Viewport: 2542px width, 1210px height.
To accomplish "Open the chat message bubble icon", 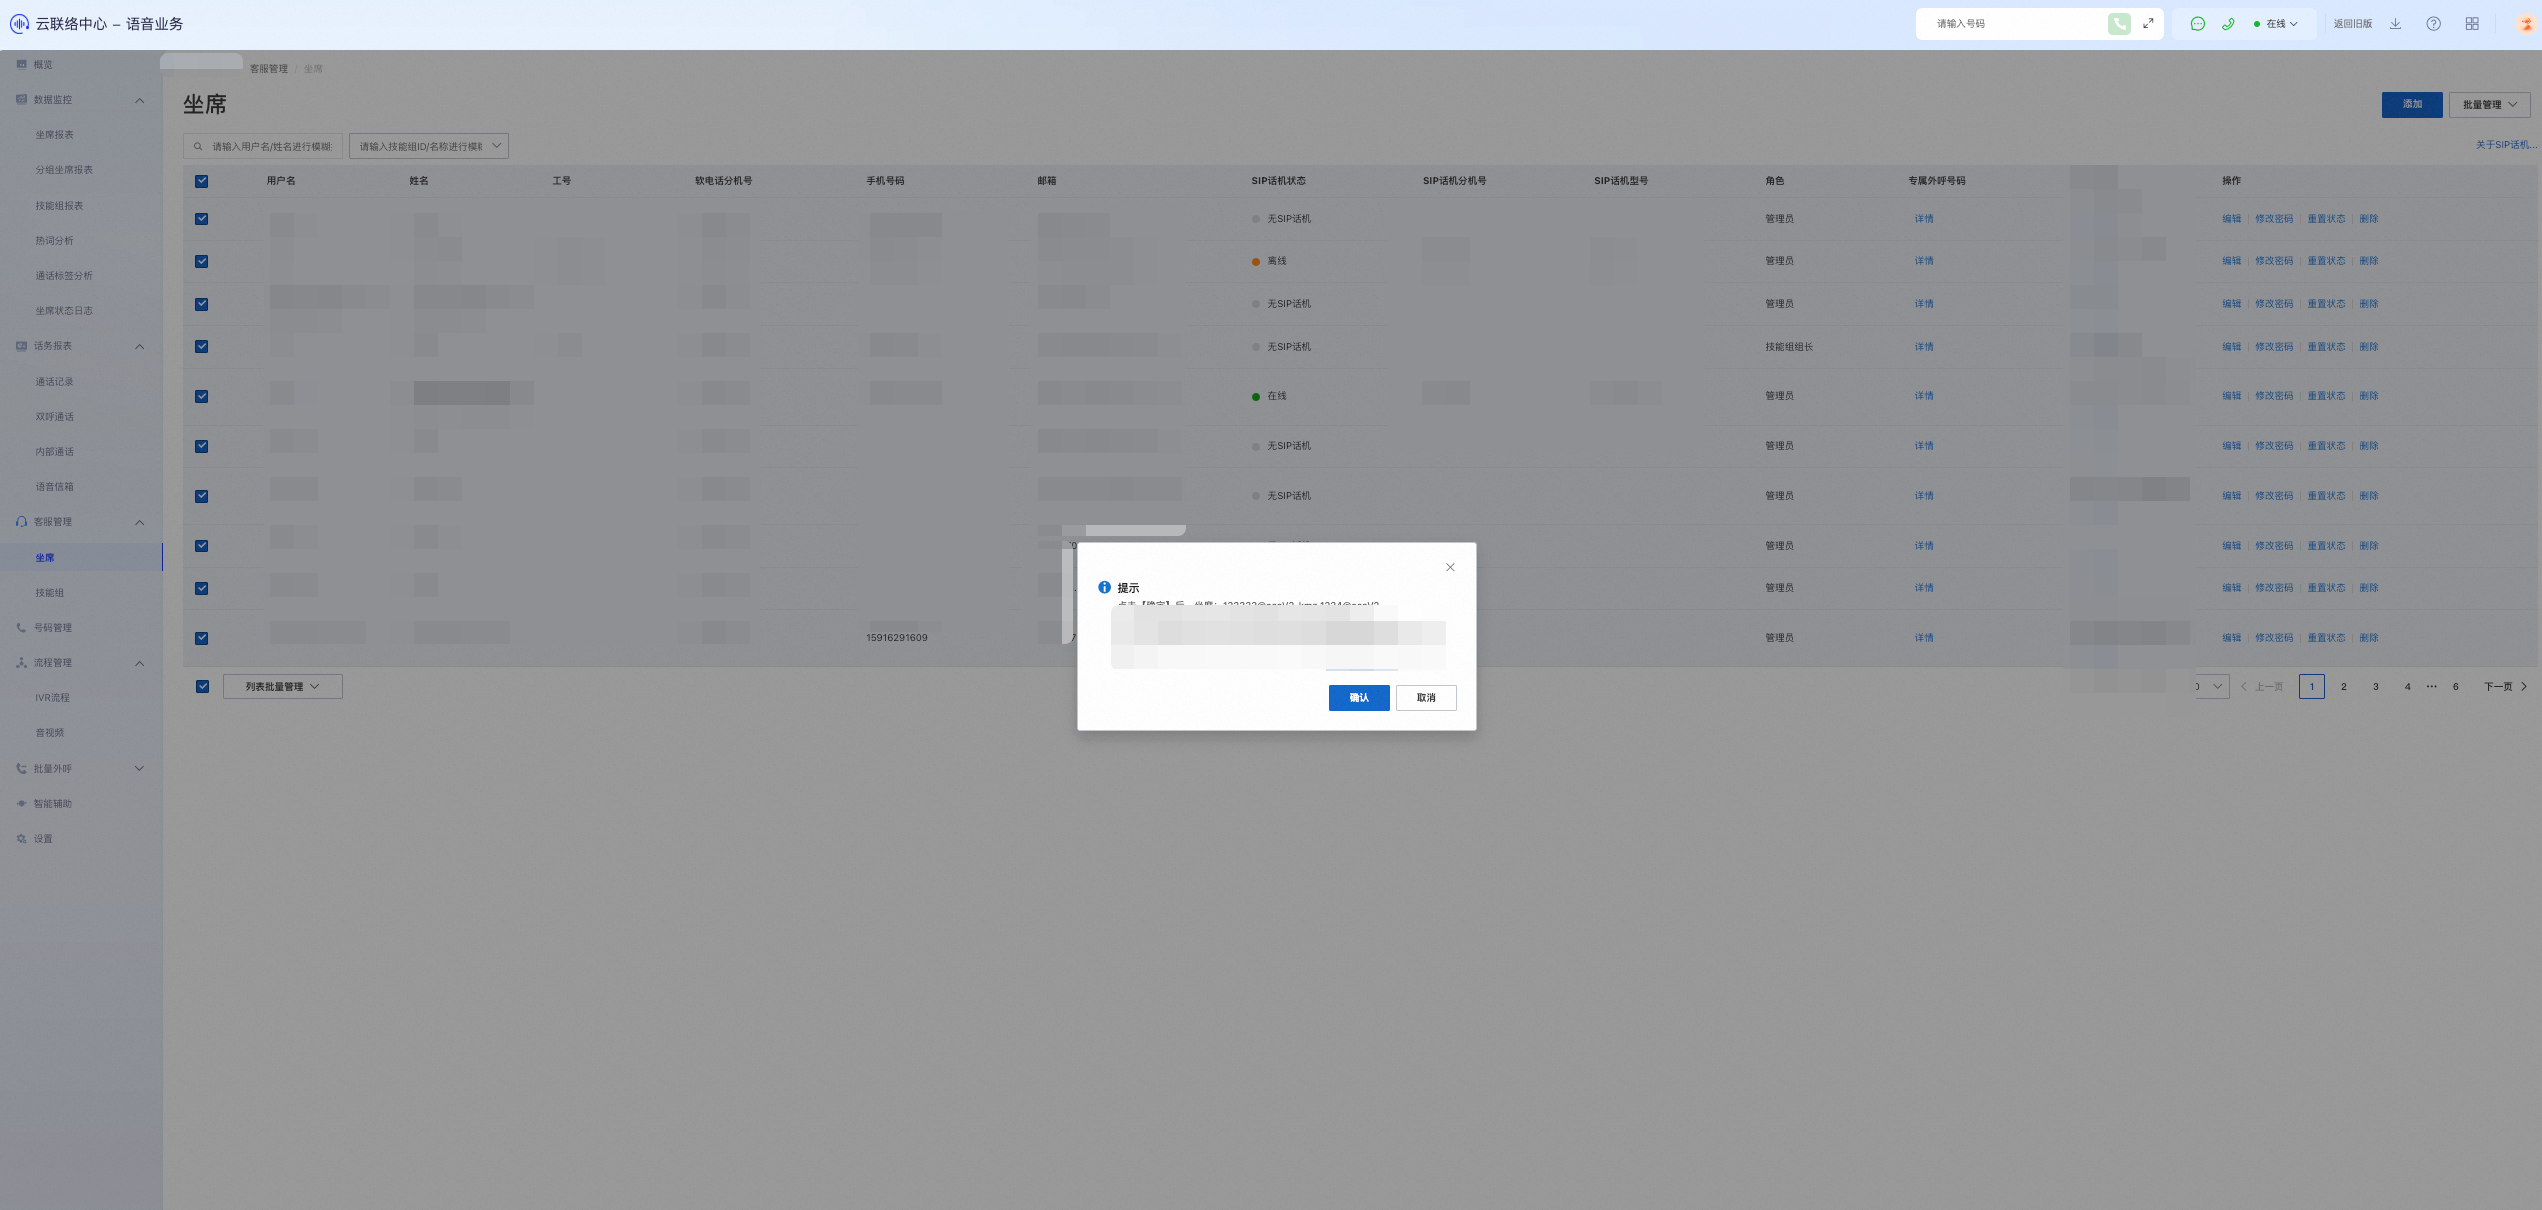I will [2197, 24].
